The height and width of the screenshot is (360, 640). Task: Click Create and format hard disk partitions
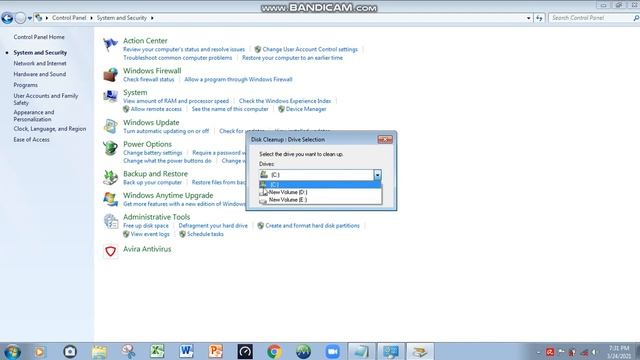(x=312, y=226)
